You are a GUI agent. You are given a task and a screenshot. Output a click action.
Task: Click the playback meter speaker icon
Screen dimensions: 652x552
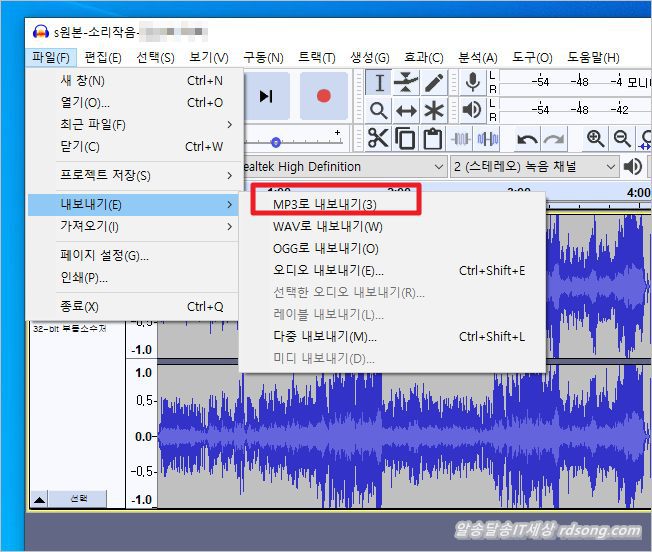[x=472, y=111]
